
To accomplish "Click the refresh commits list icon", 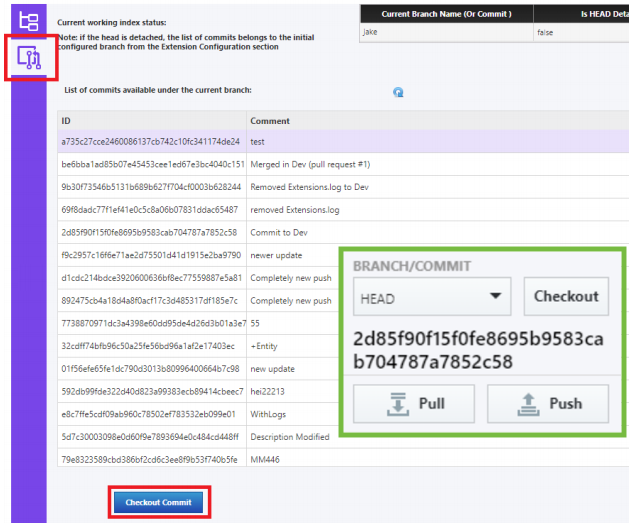I will pos(398,92).
